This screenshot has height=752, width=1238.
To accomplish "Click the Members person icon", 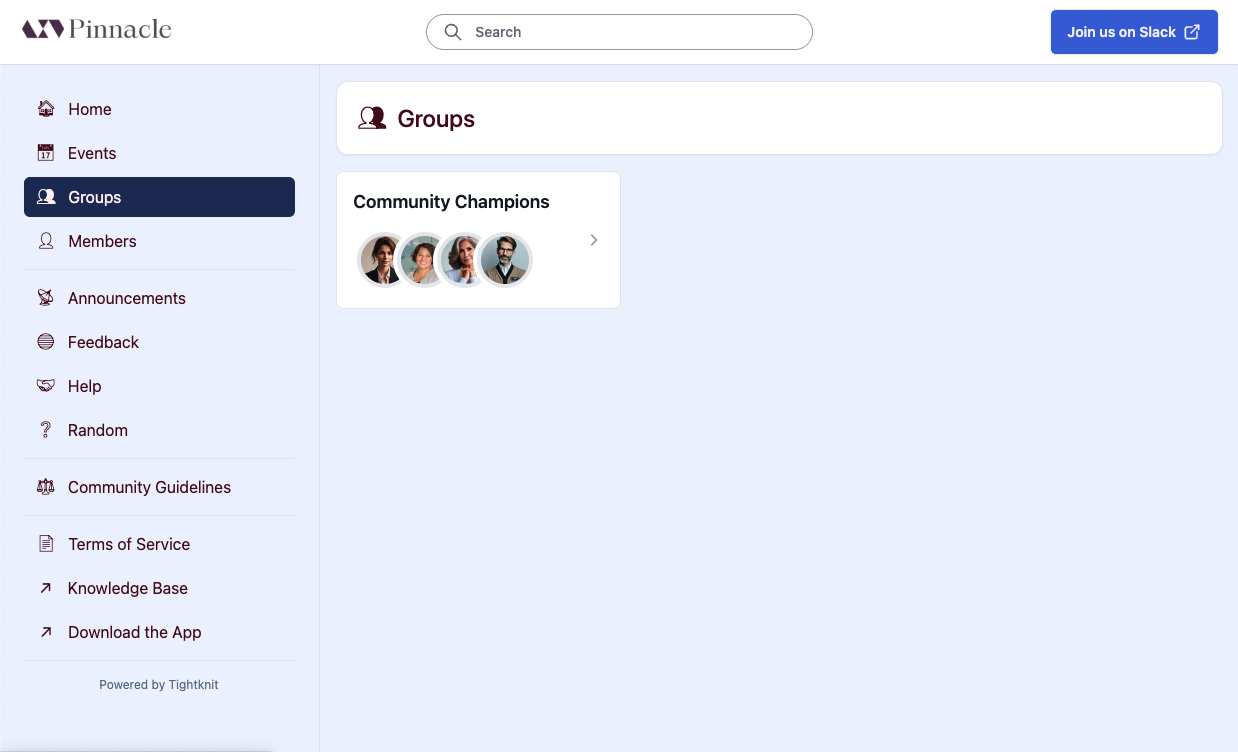I will tap(46, 241).
